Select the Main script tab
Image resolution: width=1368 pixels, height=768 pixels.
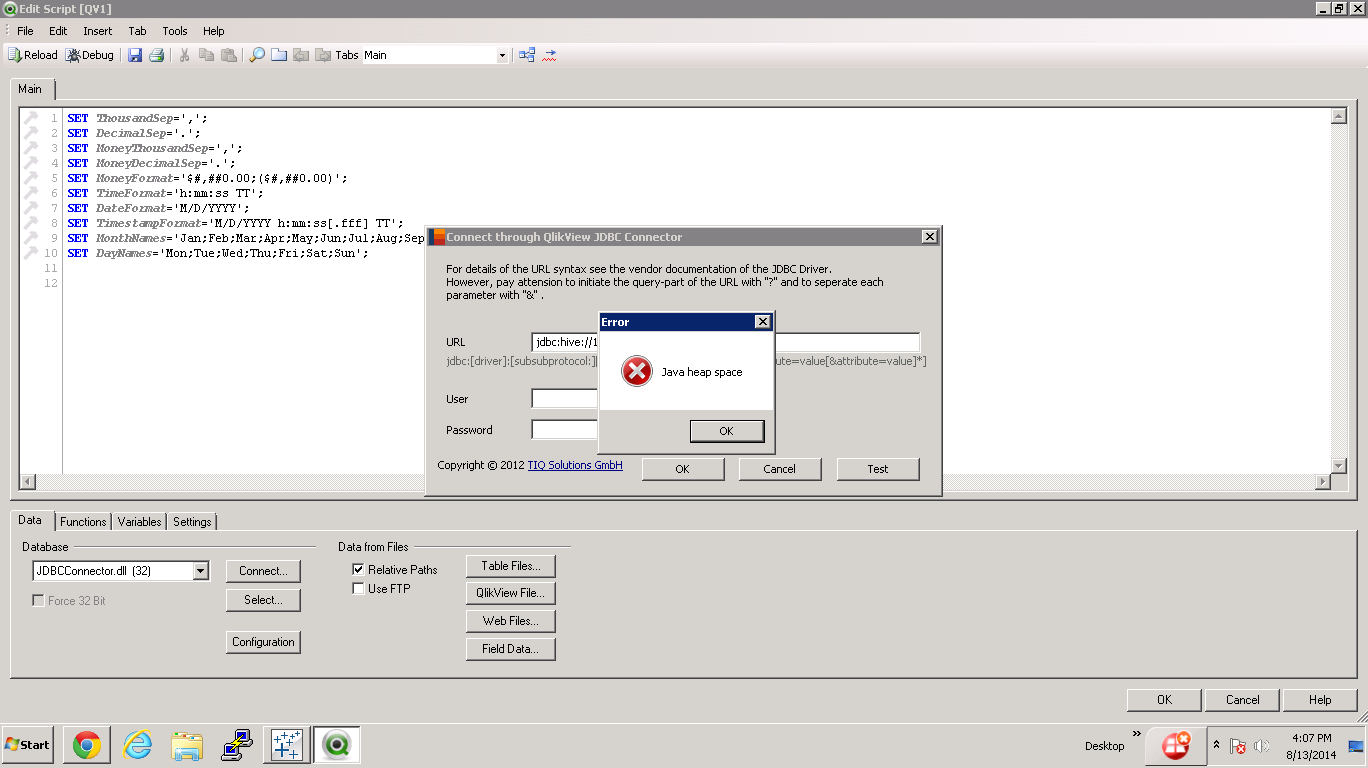30,89
